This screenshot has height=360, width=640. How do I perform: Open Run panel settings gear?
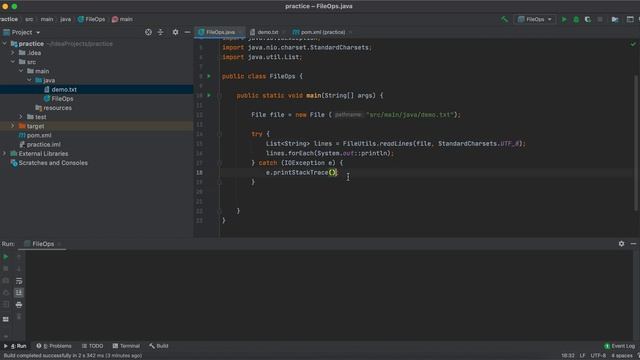tap(621, 244)
